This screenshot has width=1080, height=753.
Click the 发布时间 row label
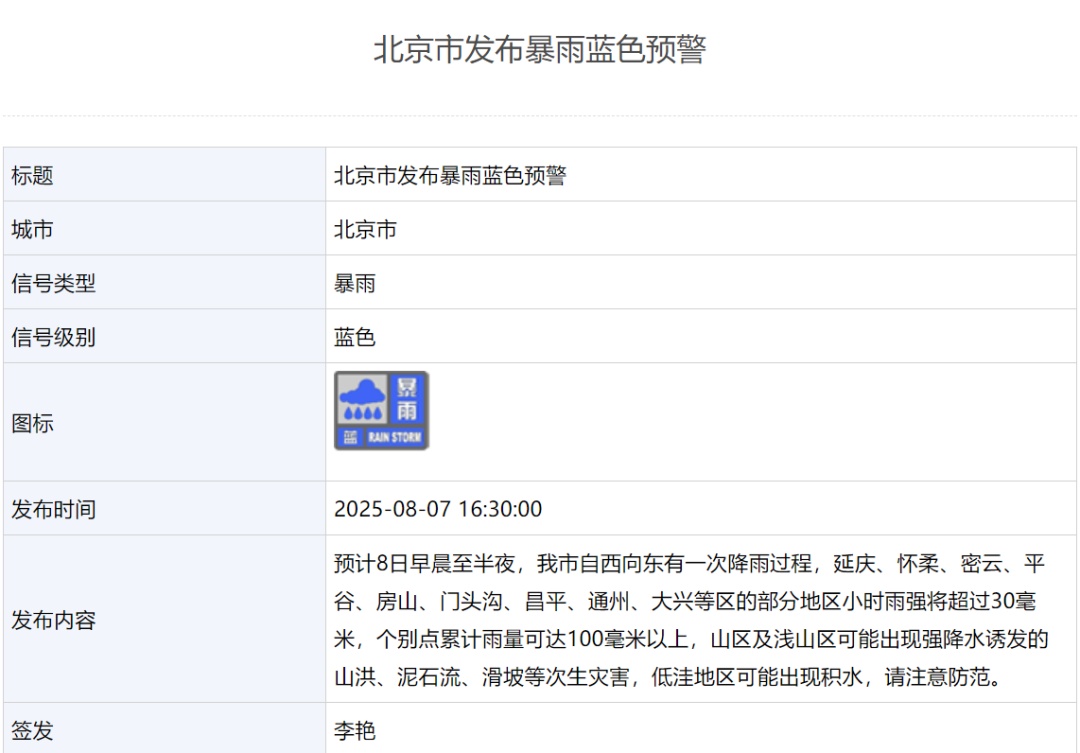(43, 508)
